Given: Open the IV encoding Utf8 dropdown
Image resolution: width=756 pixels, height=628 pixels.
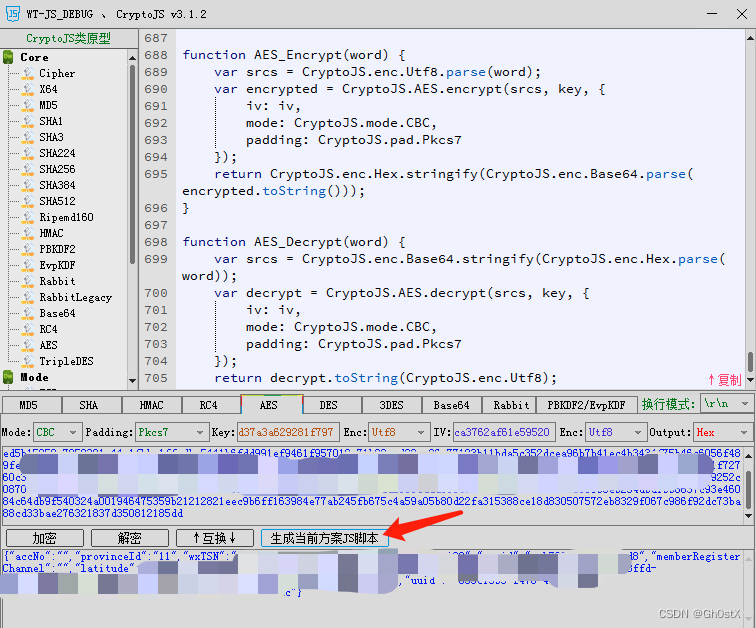Looking at the screenshot, I should (x=616, y=432).
